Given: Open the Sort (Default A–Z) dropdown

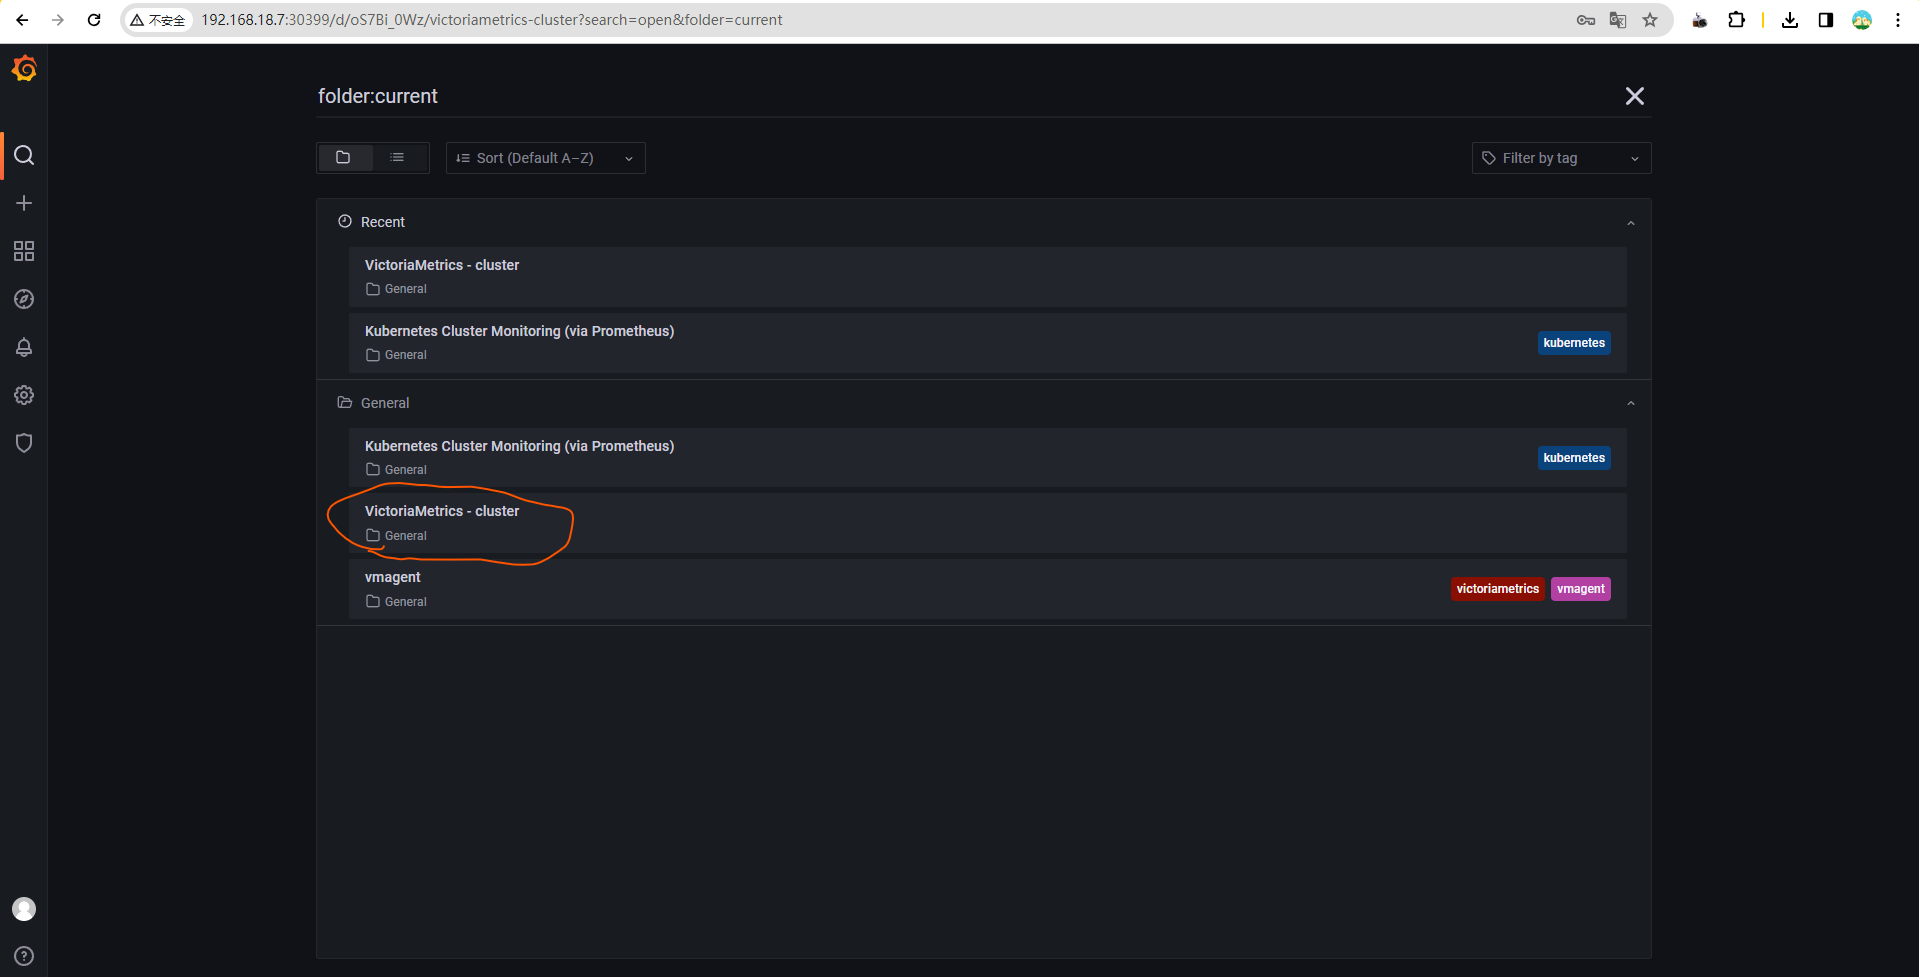Looking at the screenshot, I should coord(546,158).
